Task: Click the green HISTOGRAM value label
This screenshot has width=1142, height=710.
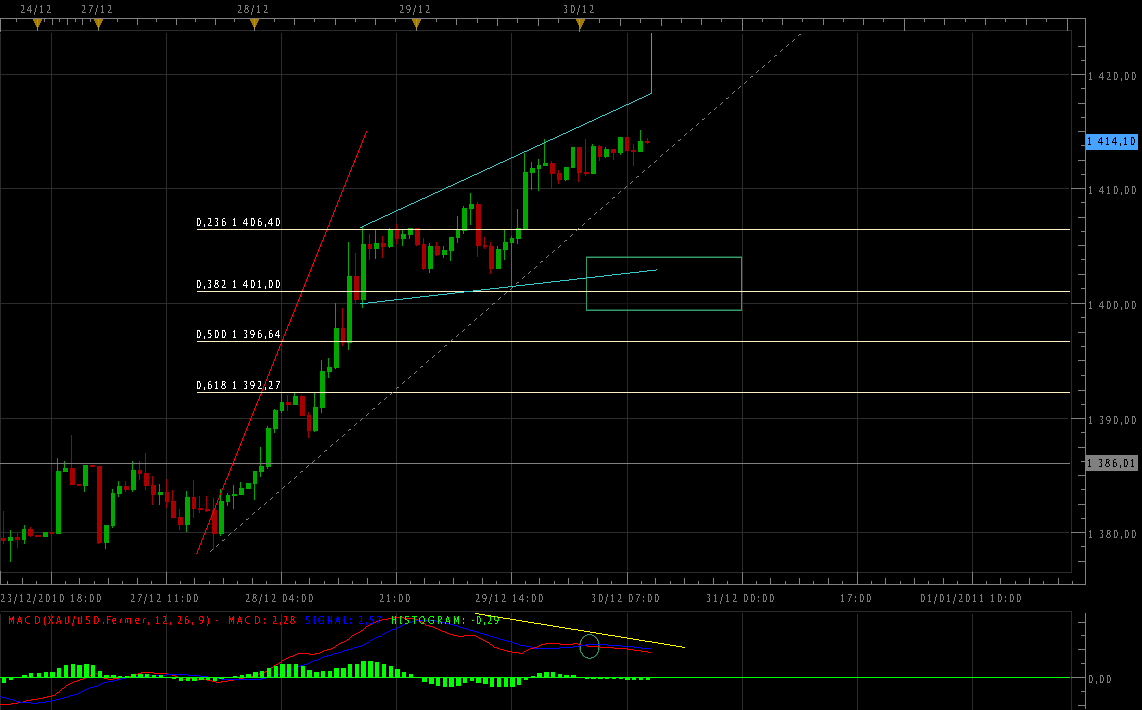Action: [438, 620]
